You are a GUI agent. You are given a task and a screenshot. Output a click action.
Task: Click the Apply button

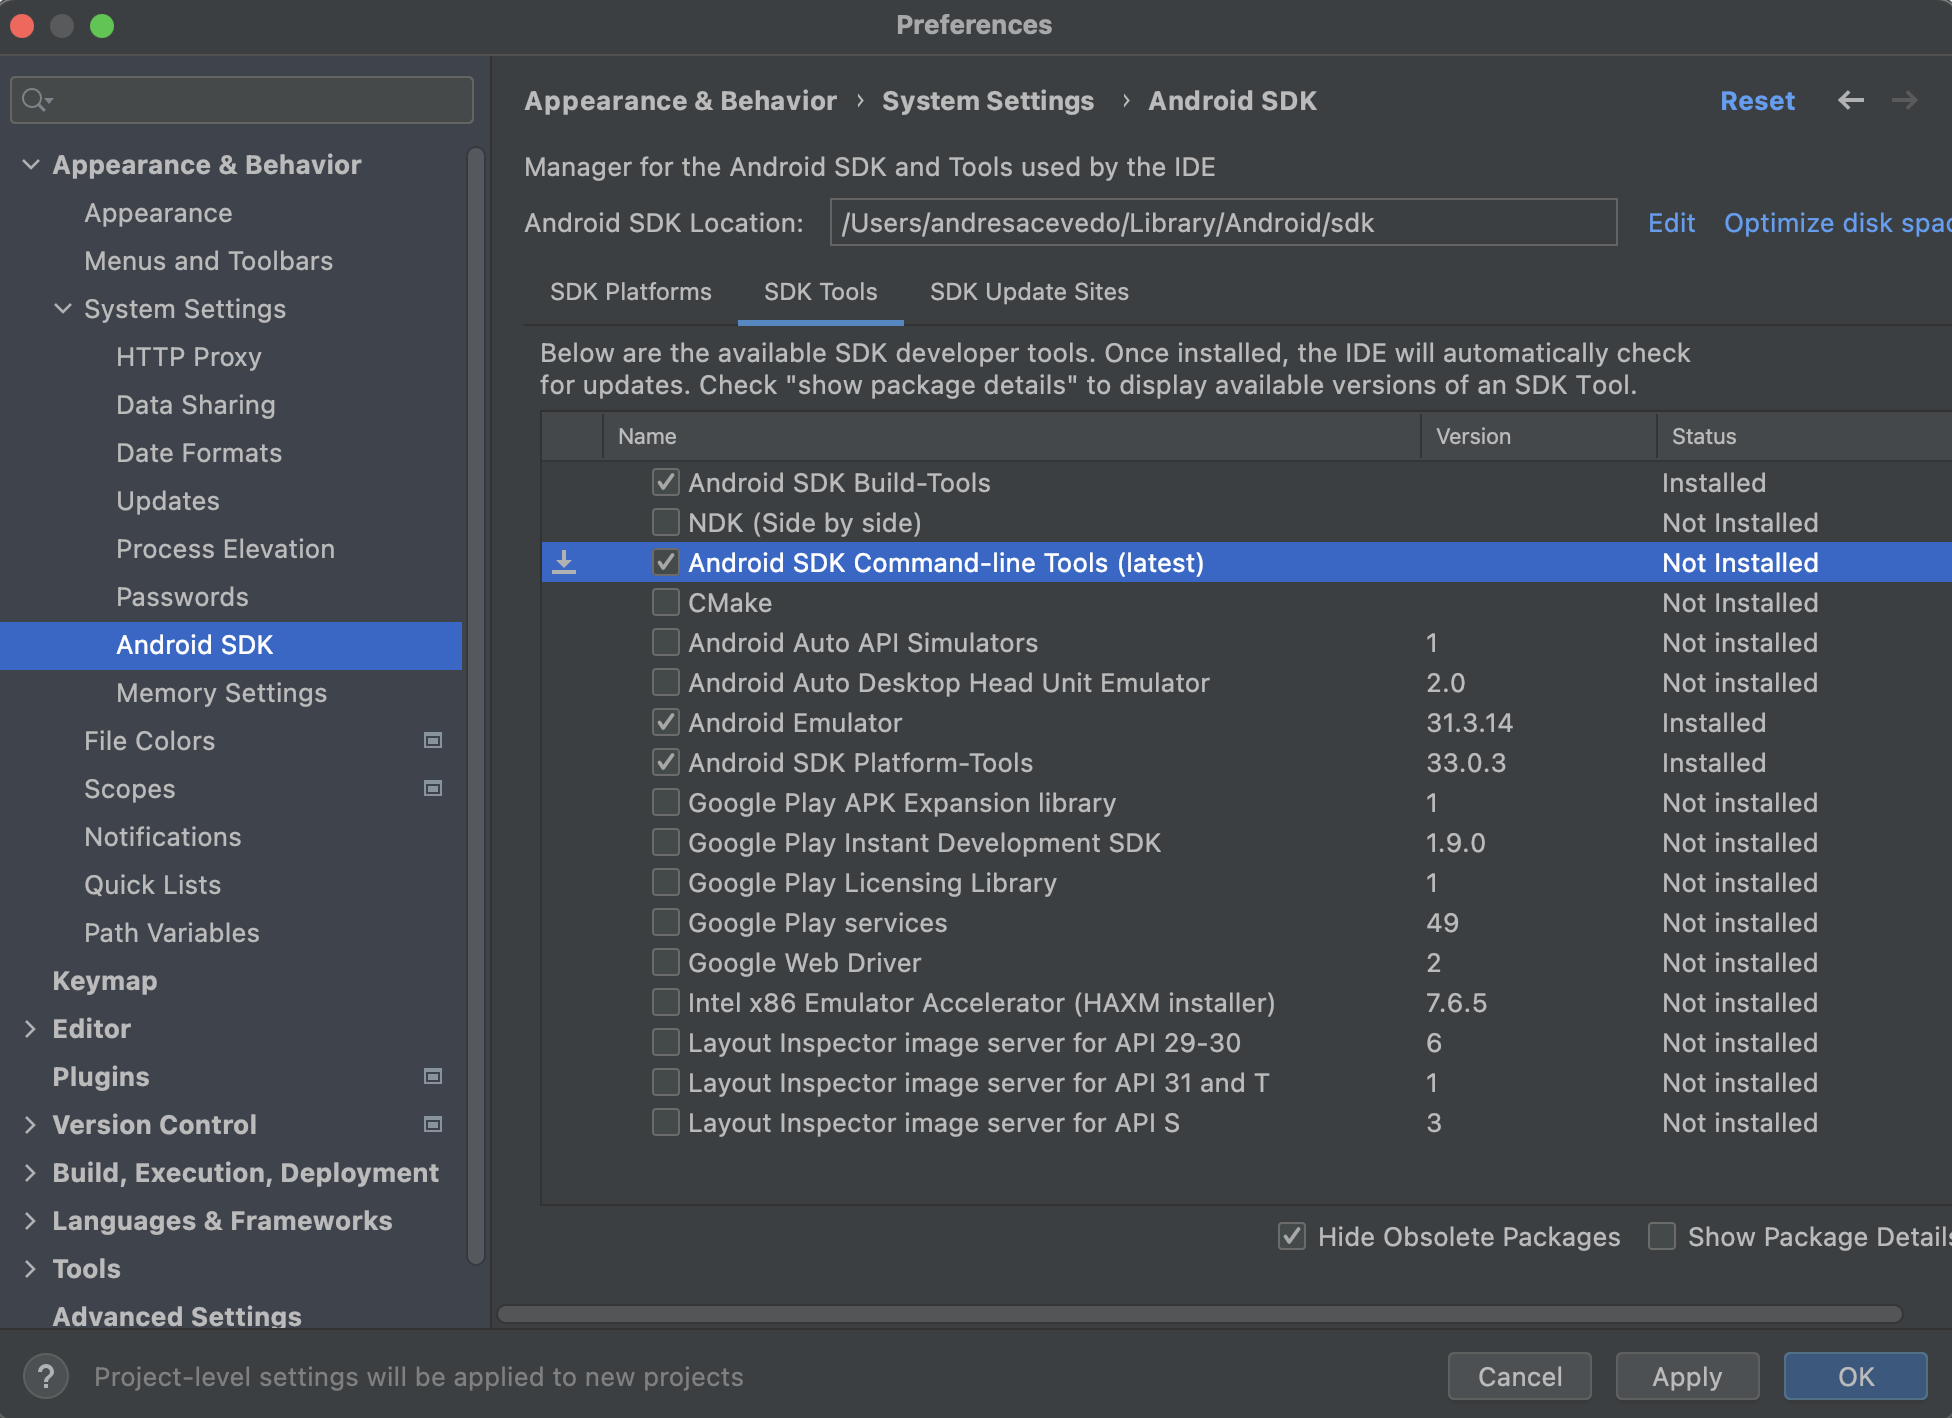[1688, 1376]
